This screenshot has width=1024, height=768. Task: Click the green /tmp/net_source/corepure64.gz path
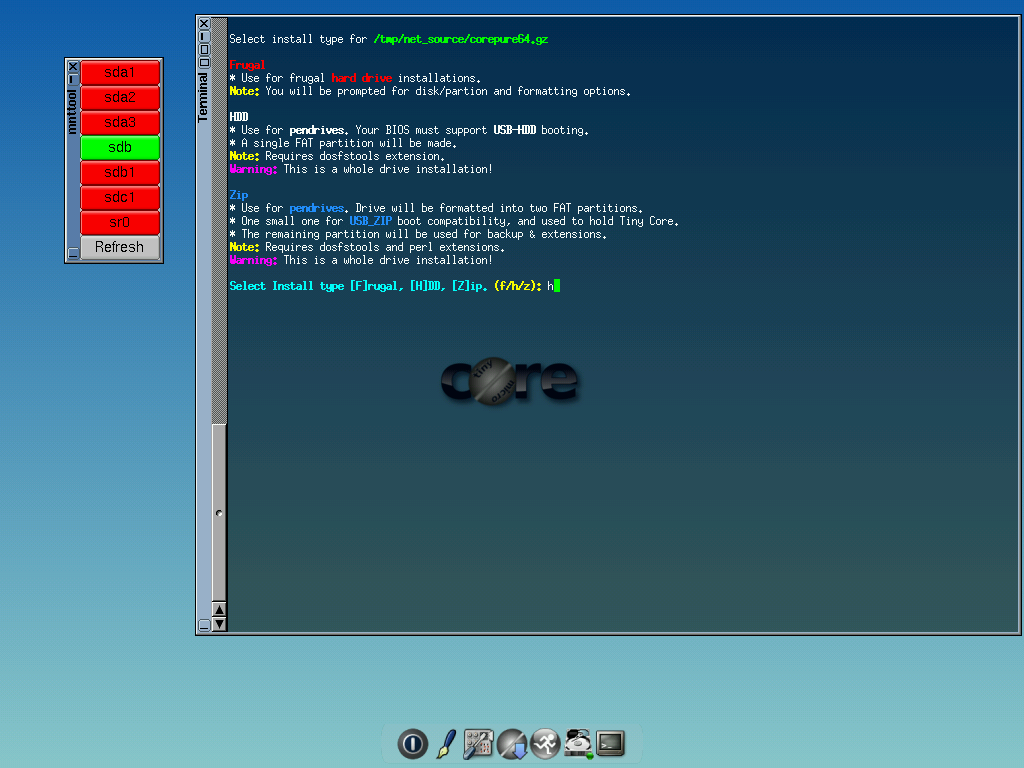[460, 39]
